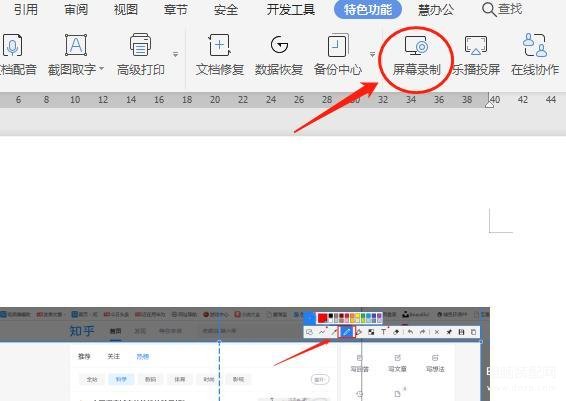Pick the large red color swatch

coord(322,318)
